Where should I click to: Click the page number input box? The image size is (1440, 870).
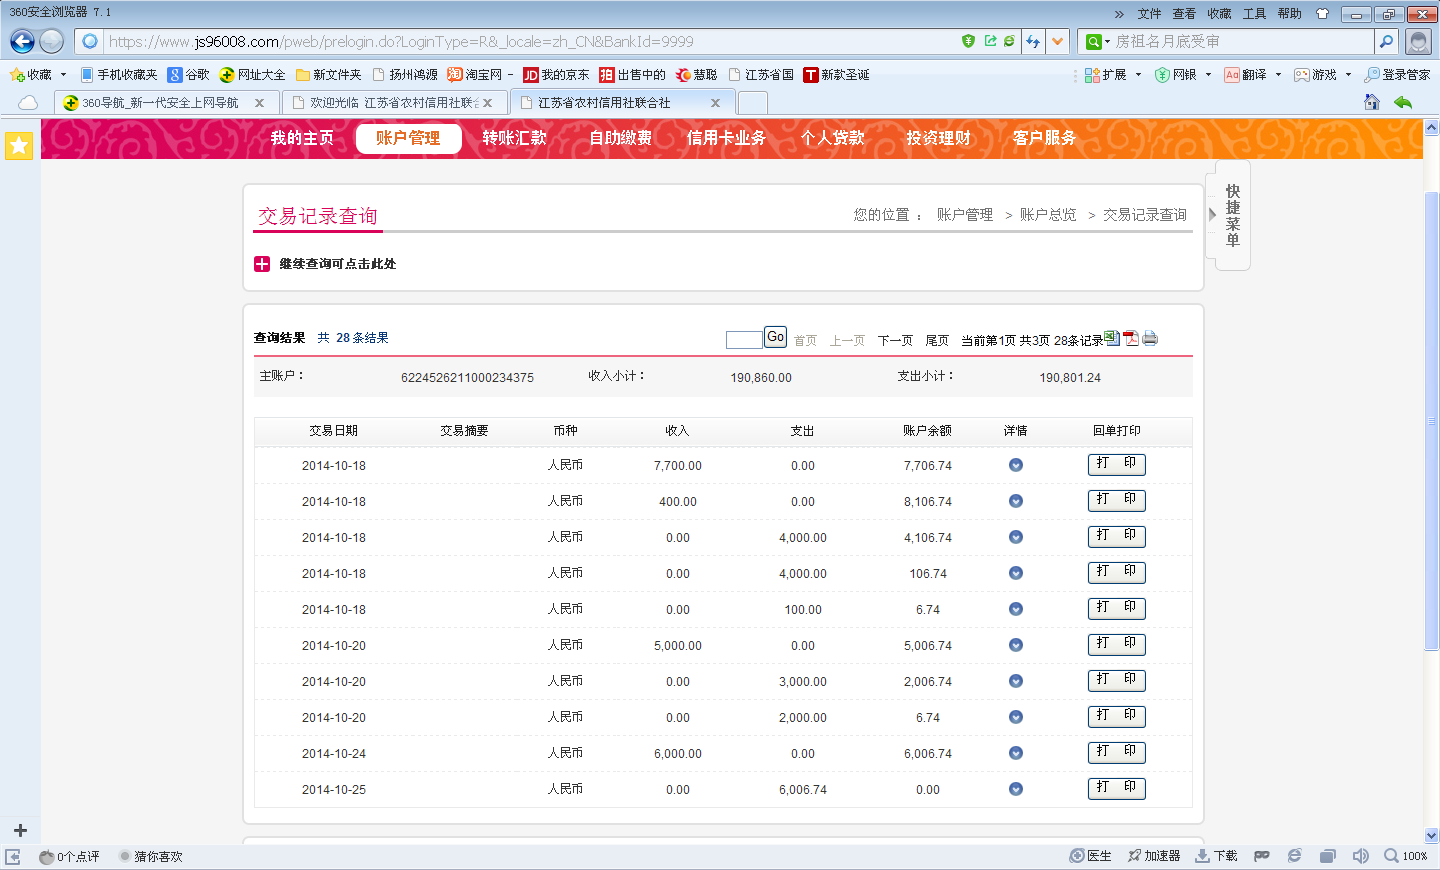(743, 339)
